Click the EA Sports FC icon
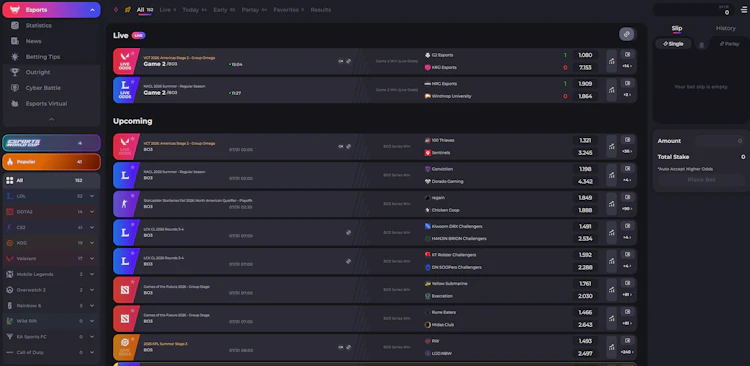This screenshot has height=366, width=750. point(9,337)
